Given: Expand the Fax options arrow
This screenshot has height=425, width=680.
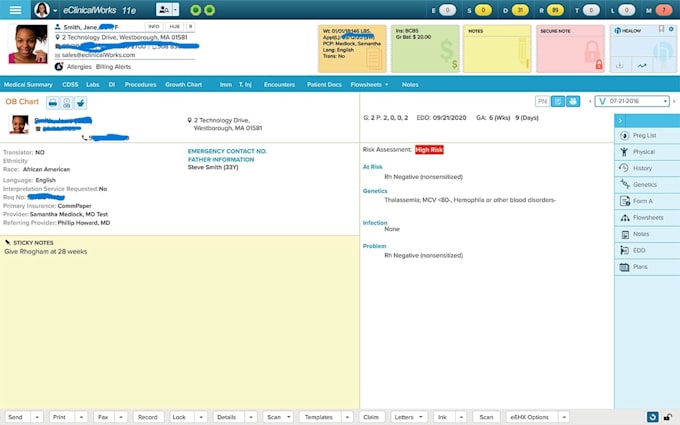Looking at the screenshot, I should click(121, 417).
